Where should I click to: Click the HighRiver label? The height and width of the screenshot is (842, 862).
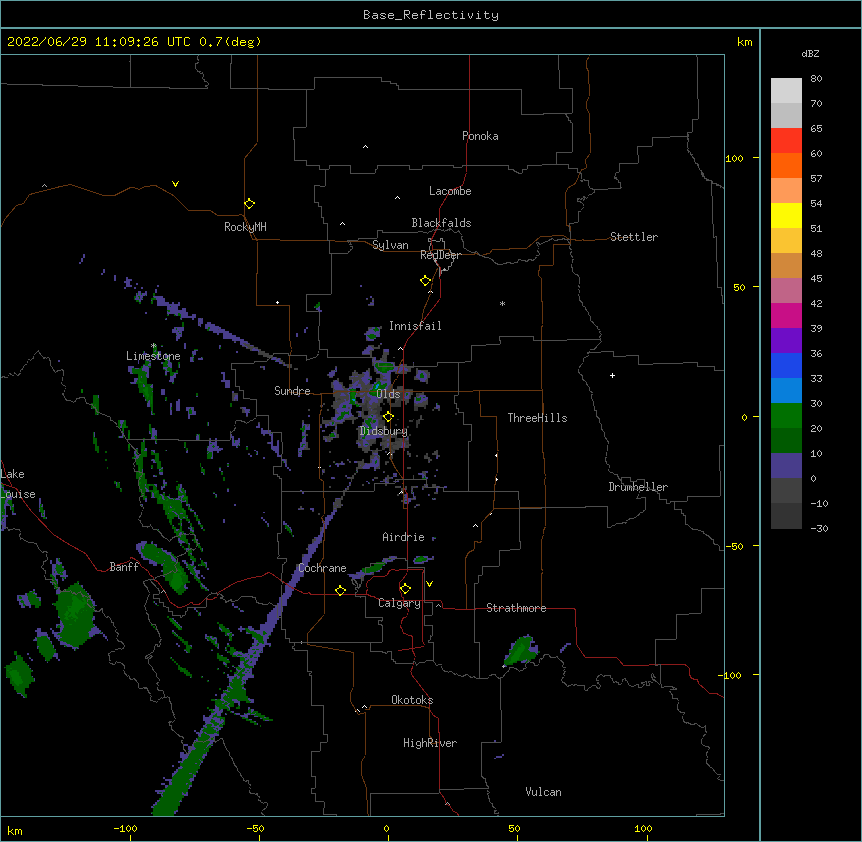tap(430, 743)
